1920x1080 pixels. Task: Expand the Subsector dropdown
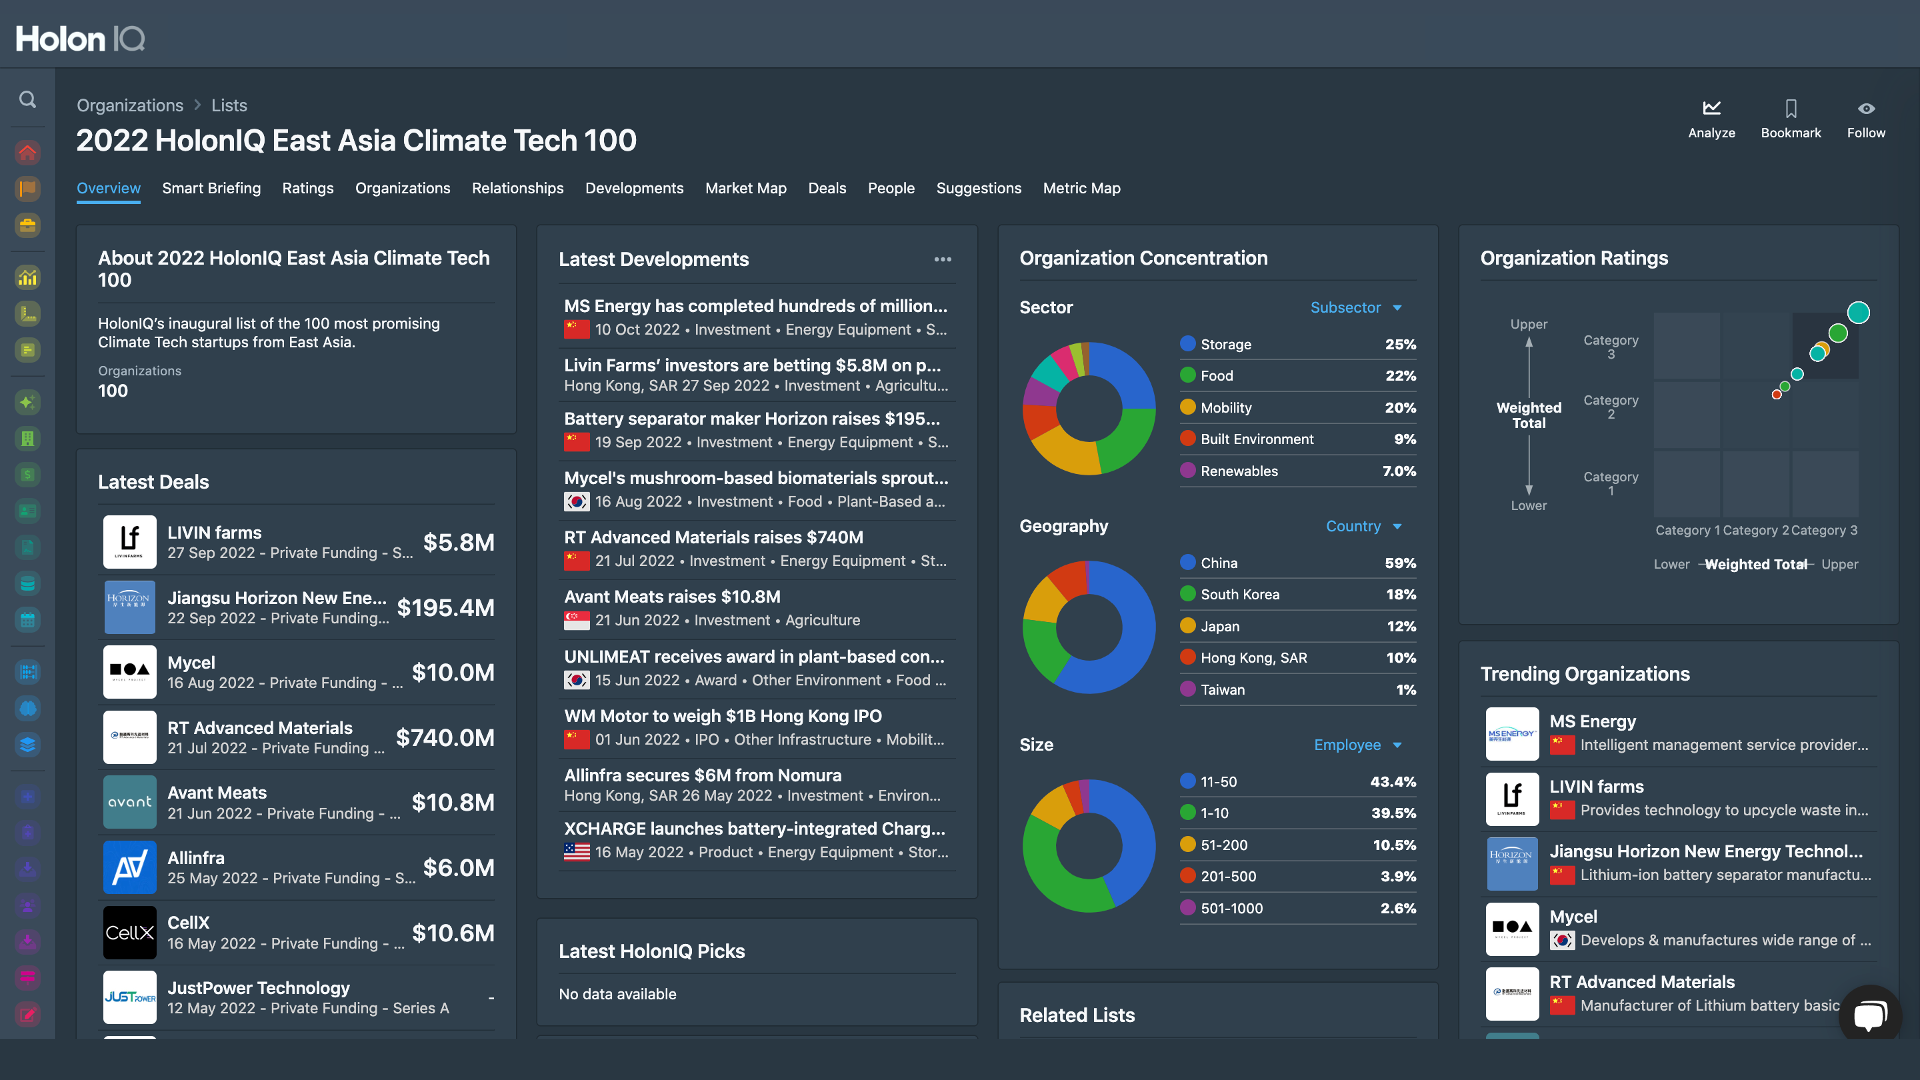(1356, 308)
